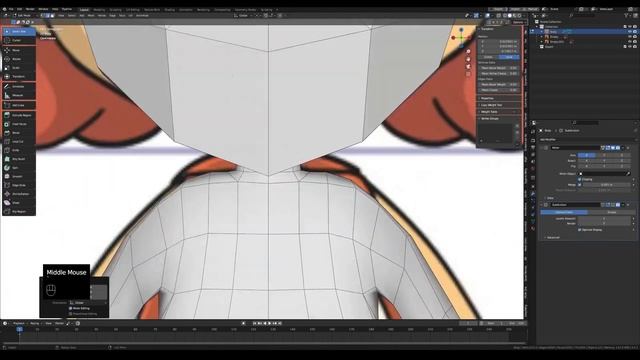Screen dimensions: 640x360
Task: Click the Mirror modifier name field
Action: [x=575, y=148]
